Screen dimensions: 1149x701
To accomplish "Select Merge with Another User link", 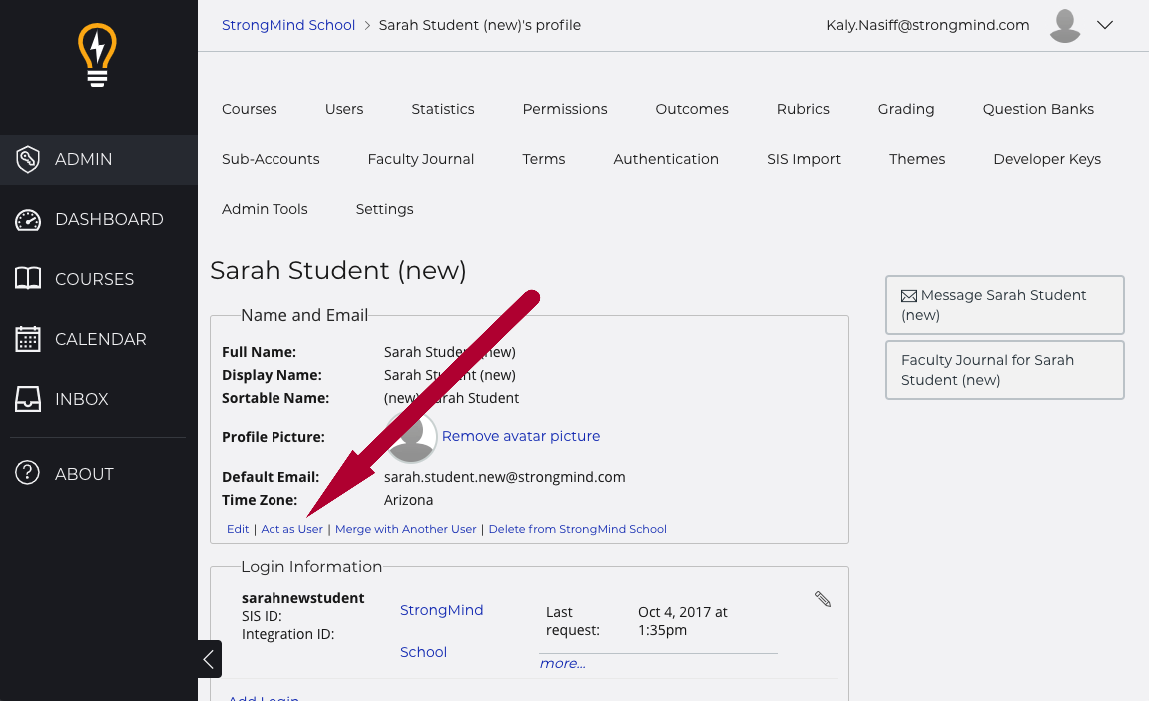I will pos(405,529).
